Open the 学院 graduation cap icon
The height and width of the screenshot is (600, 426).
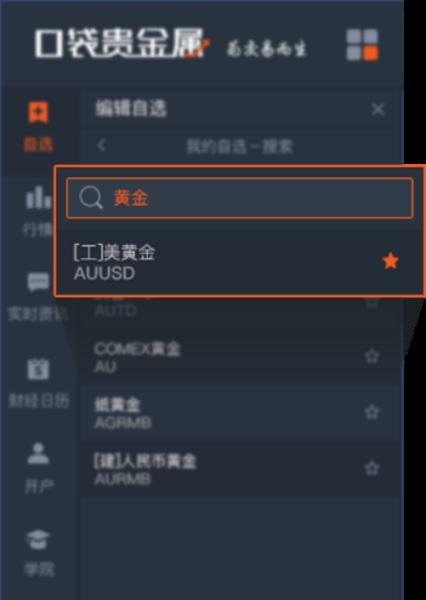(x=38, y=539)
